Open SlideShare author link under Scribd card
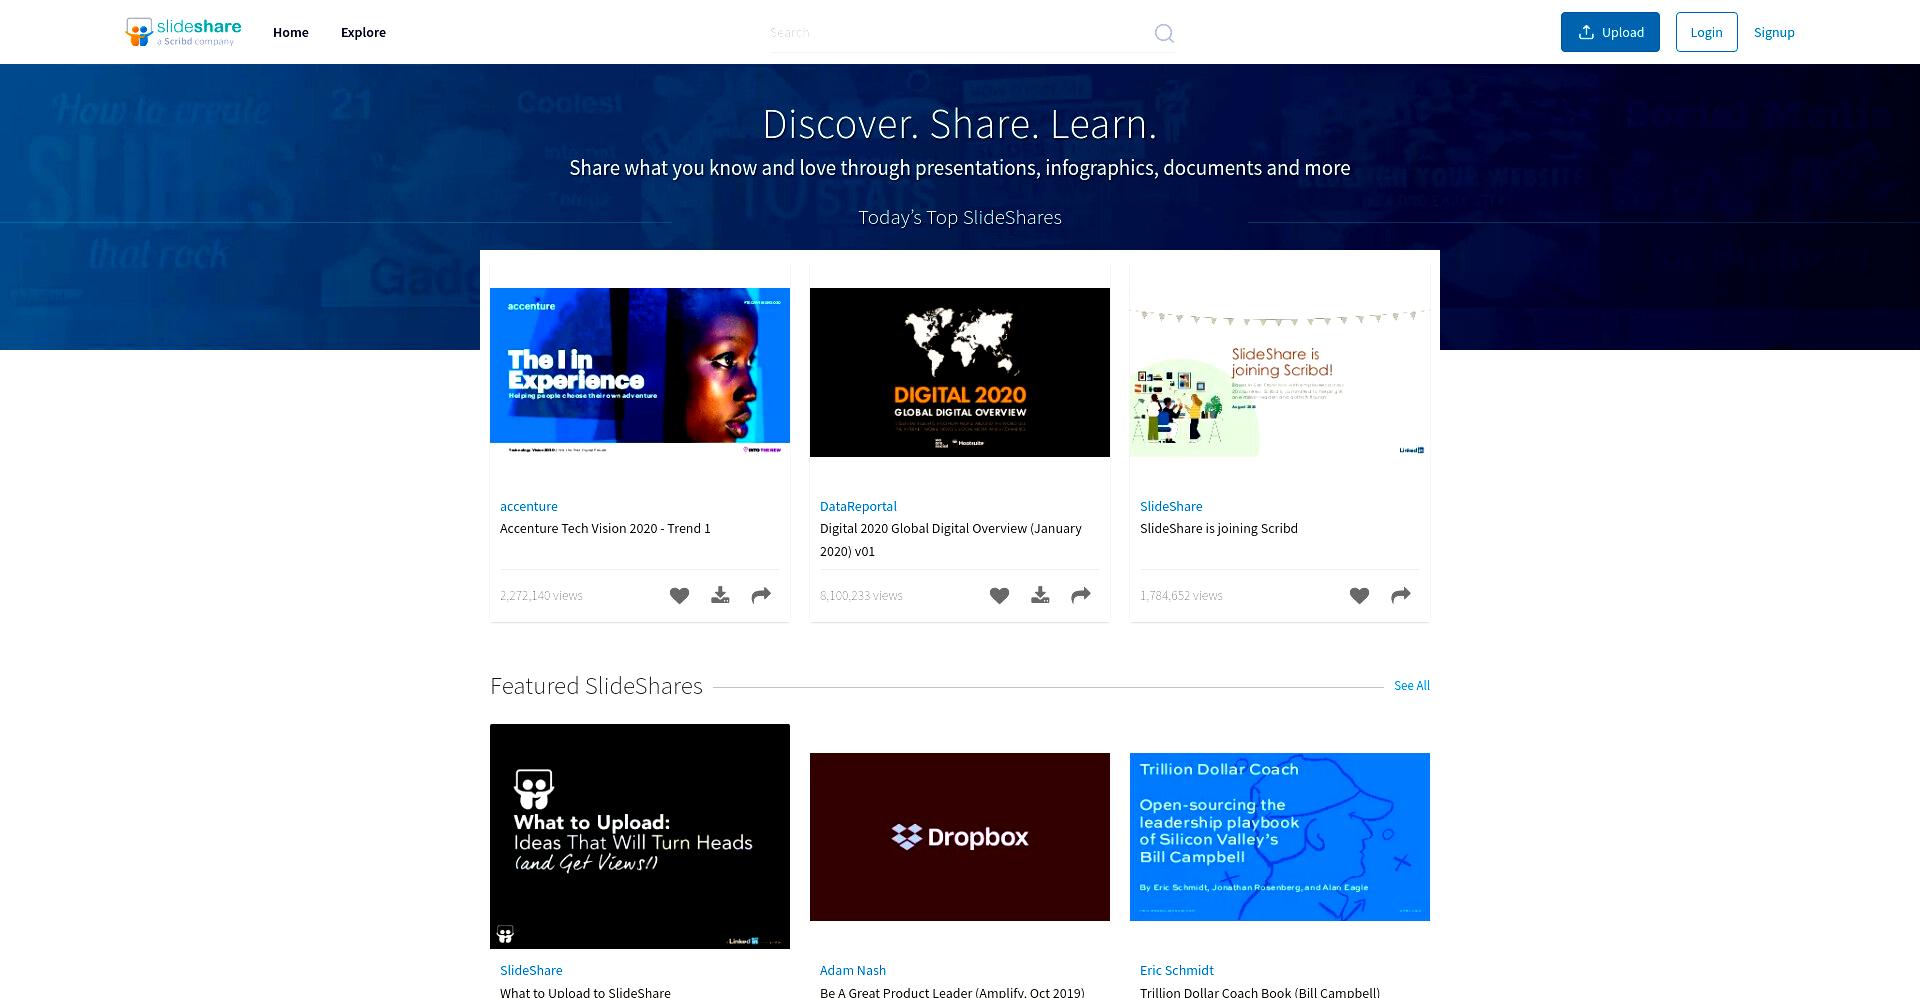 pyautogui.click(x=1171, y=506)
